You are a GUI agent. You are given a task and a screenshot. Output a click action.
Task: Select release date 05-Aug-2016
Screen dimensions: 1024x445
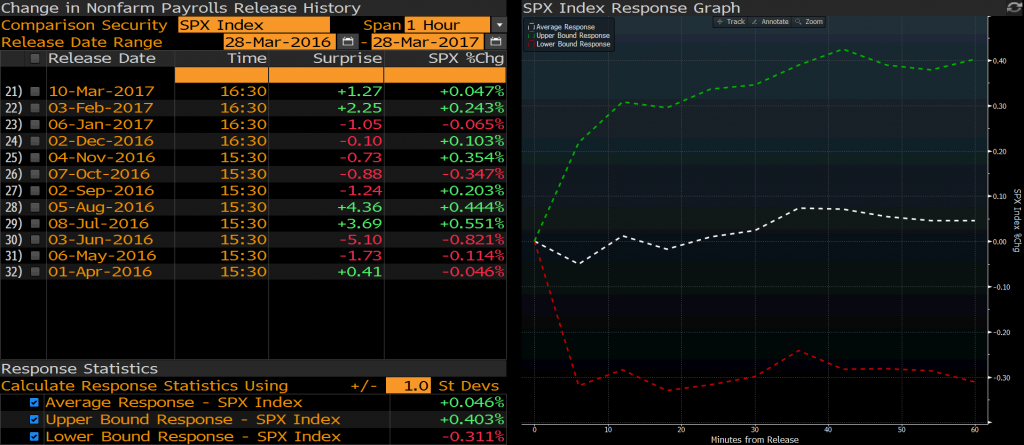point(102,206)
